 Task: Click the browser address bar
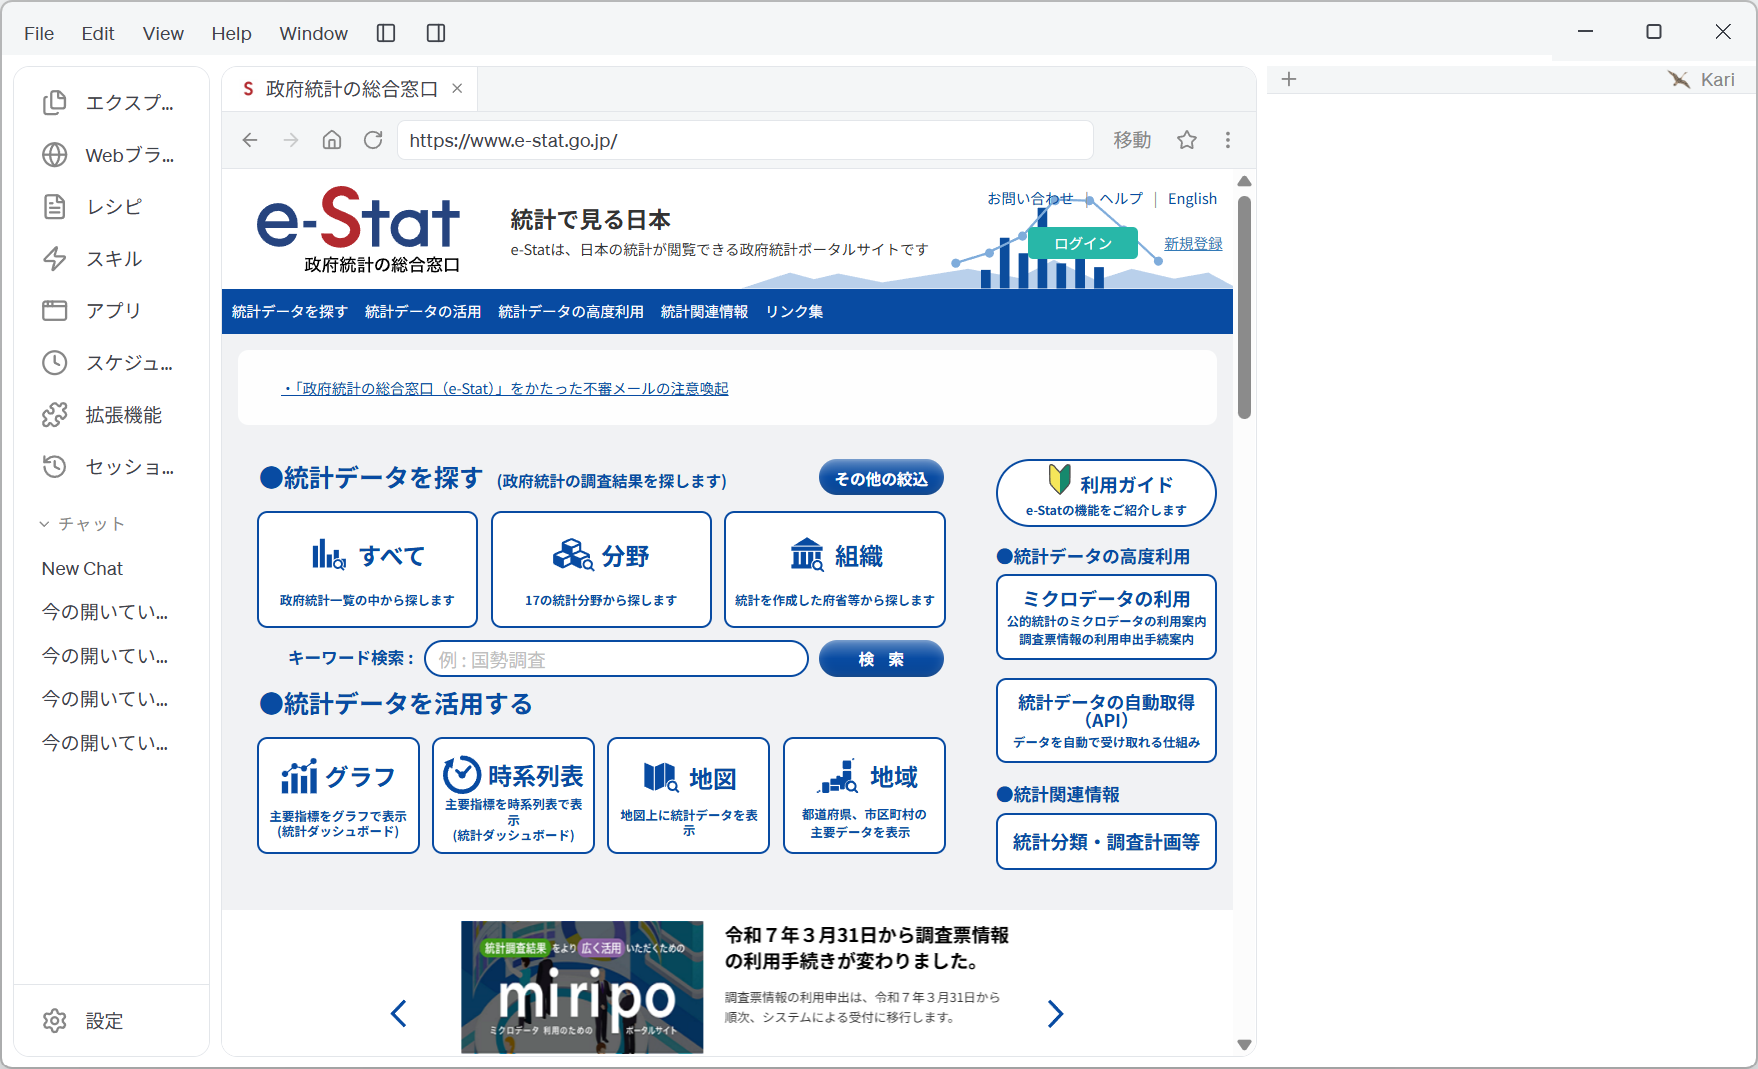(x=745, y=140)
